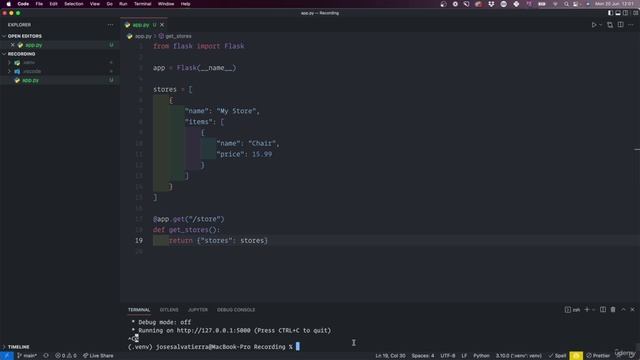This screenshot has height=360, width=640.
Task: Select the TERMINAL panel tab
Action: click(x=139, y=310)
